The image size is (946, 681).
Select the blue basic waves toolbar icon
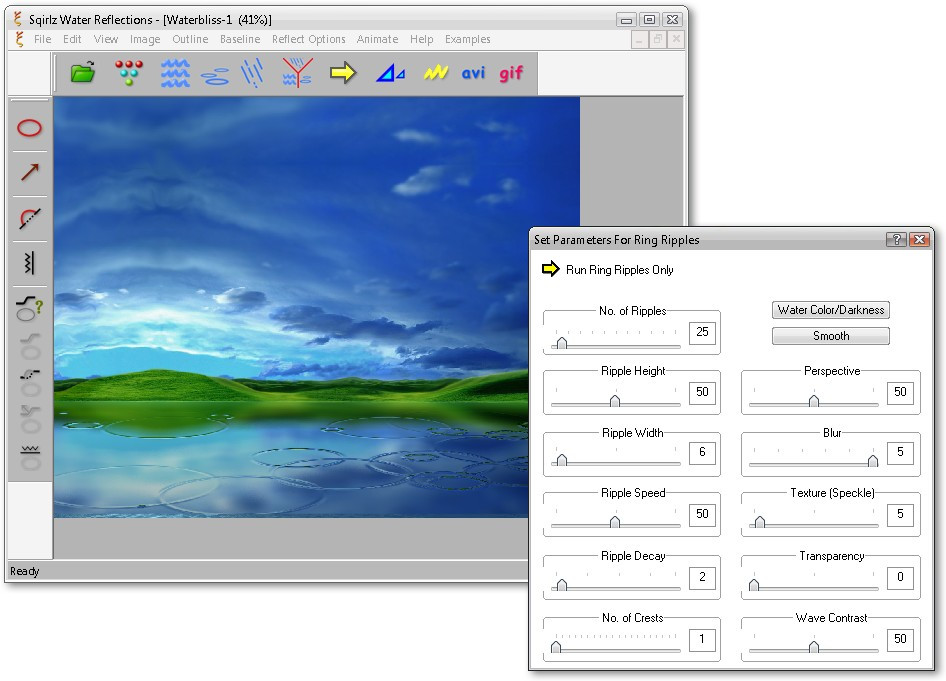(176, 73)
